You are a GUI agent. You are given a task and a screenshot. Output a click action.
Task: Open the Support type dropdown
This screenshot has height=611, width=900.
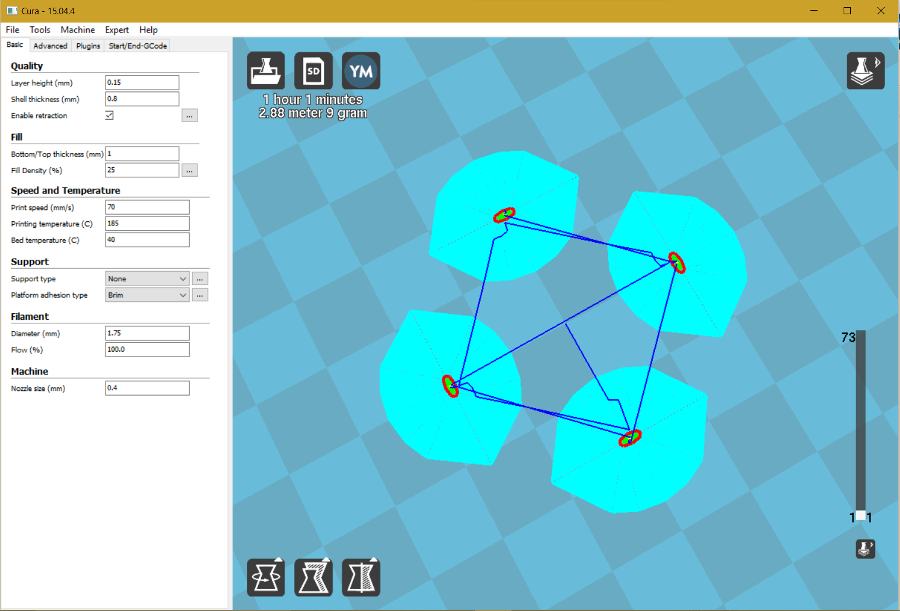click(147, 279)
